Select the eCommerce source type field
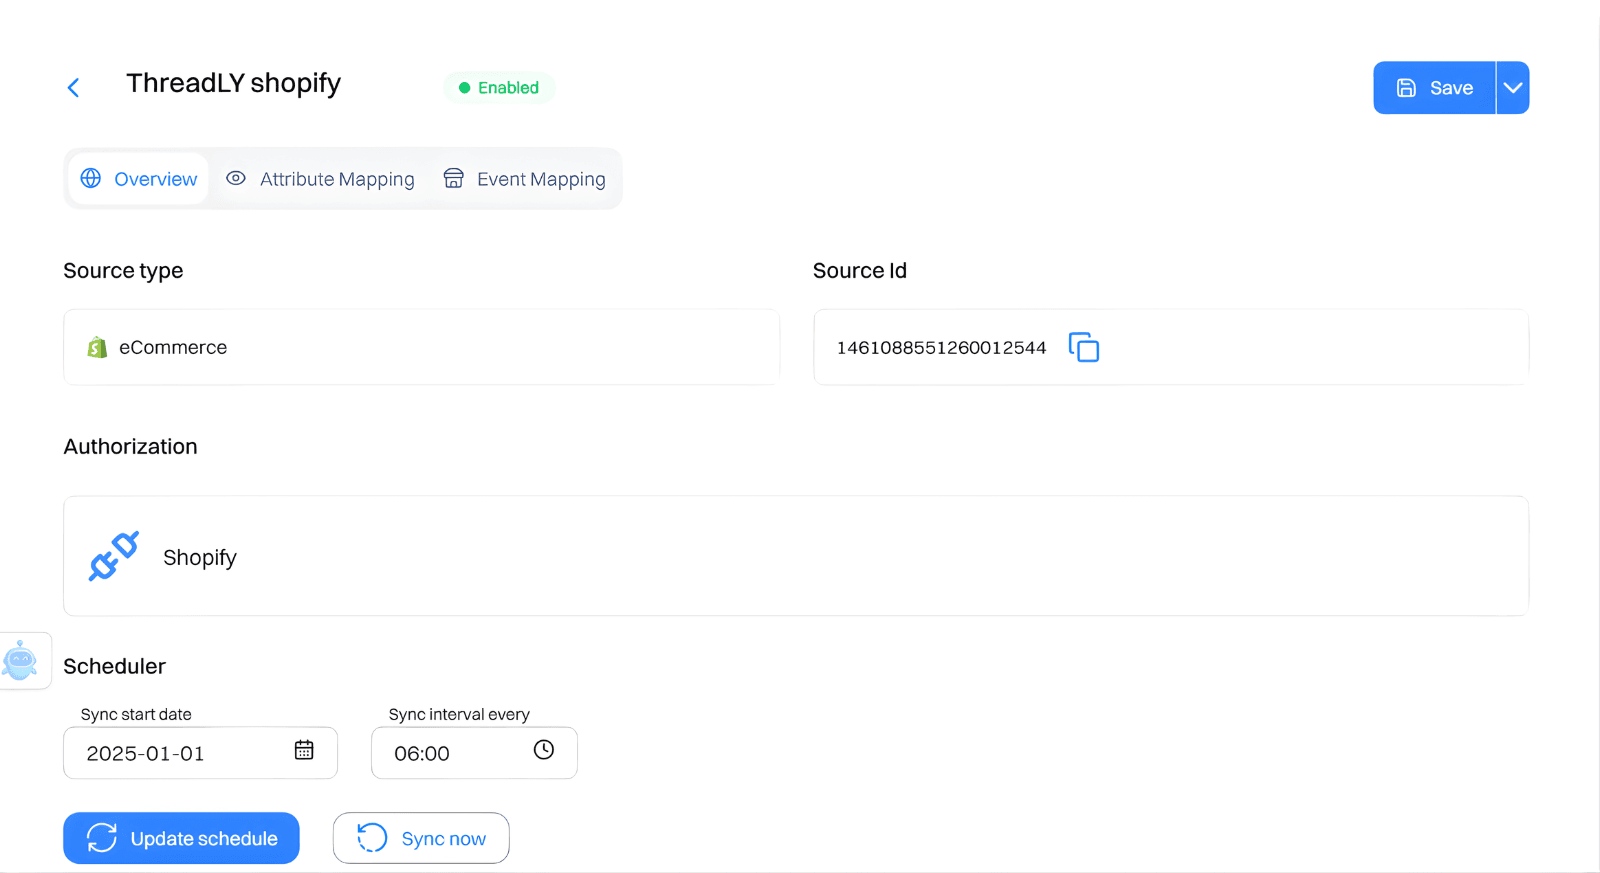1600x873 pixels. click(x=421, y=347)
